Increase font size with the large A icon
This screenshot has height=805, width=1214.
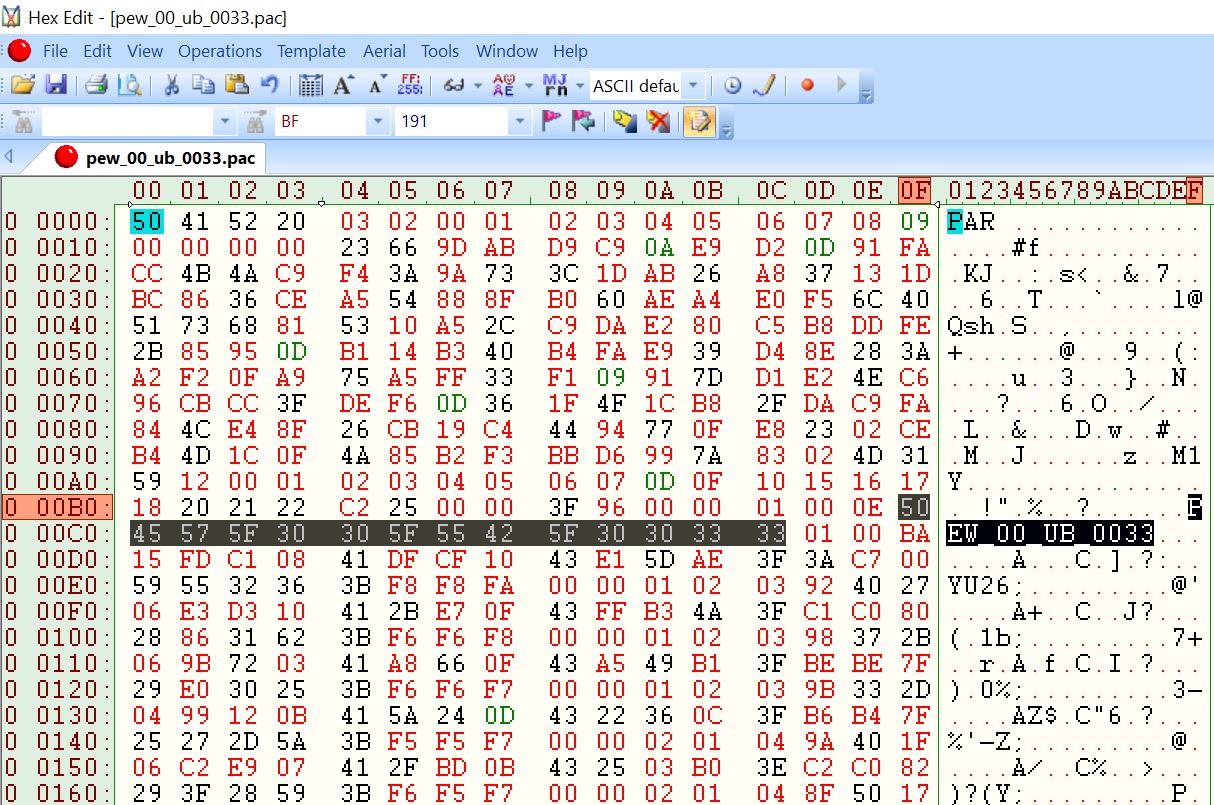click(x=344, y=86)
